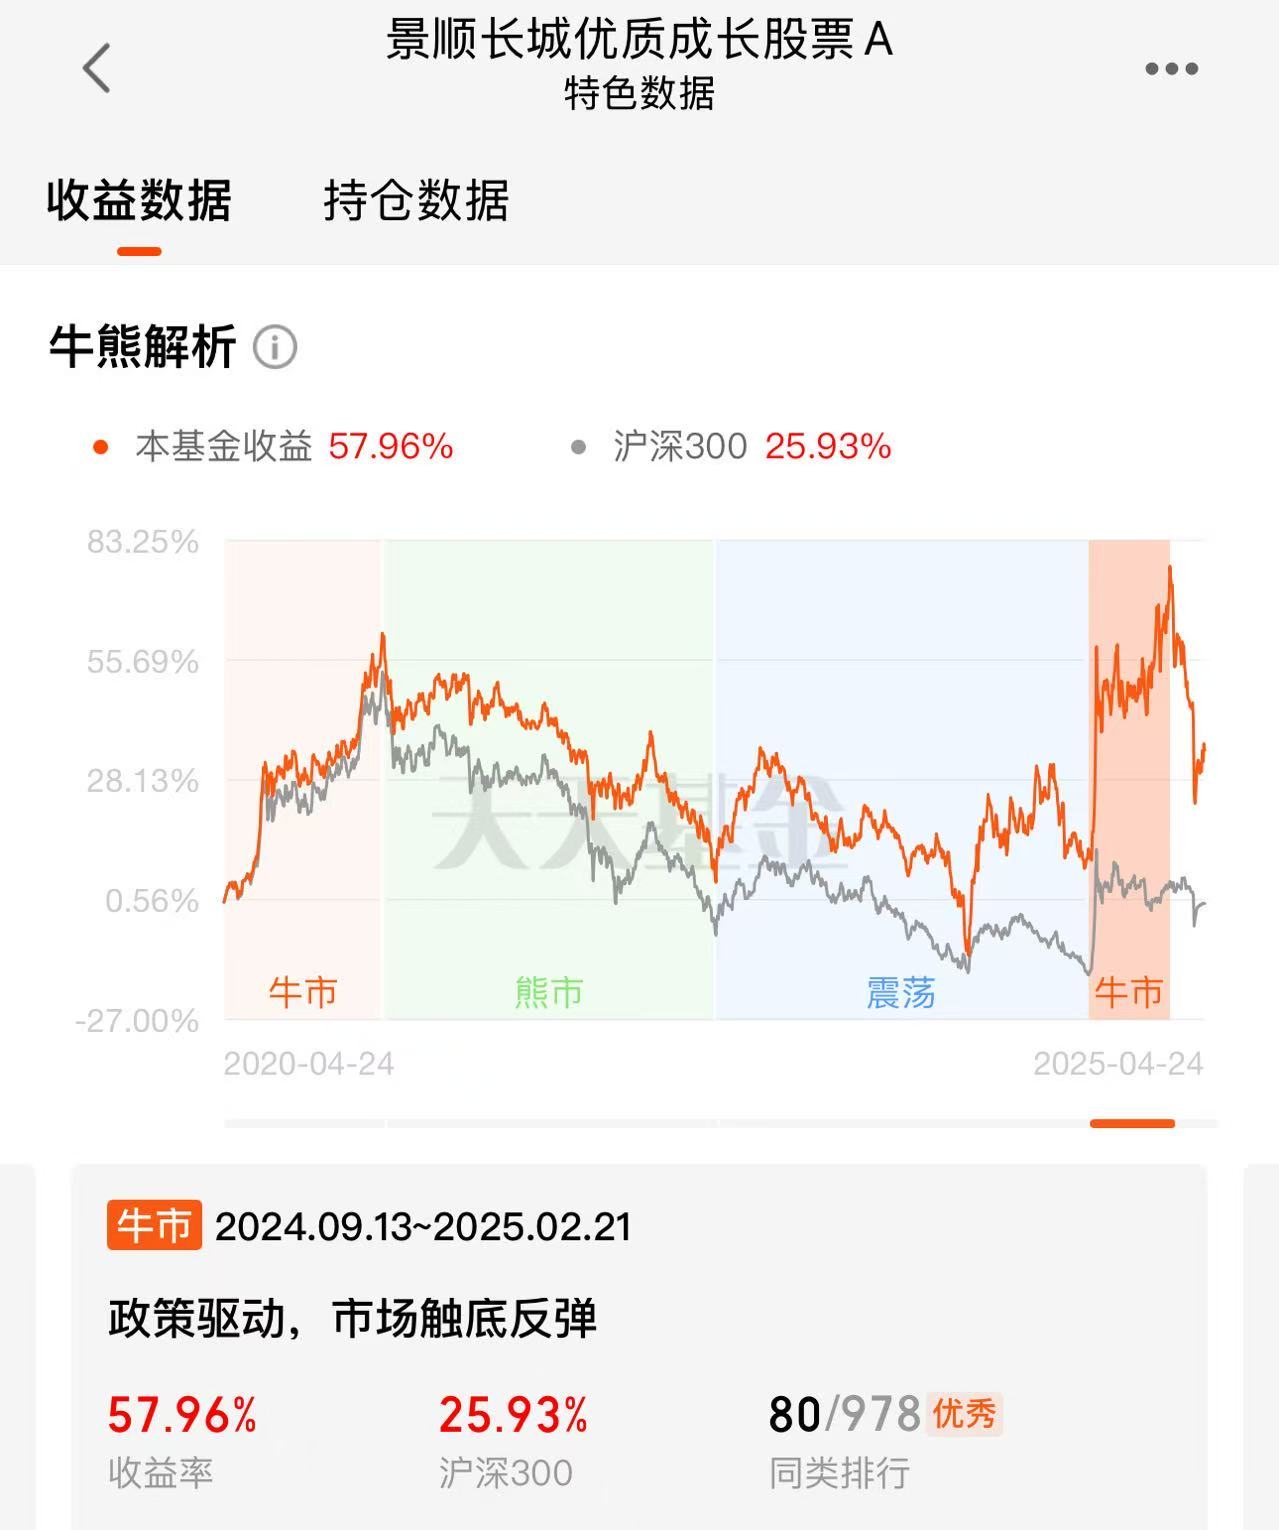Select the 收益数据 tab
This screenshot has height=1530, width=1279.
pyautogui.click(x=139, y=200)
